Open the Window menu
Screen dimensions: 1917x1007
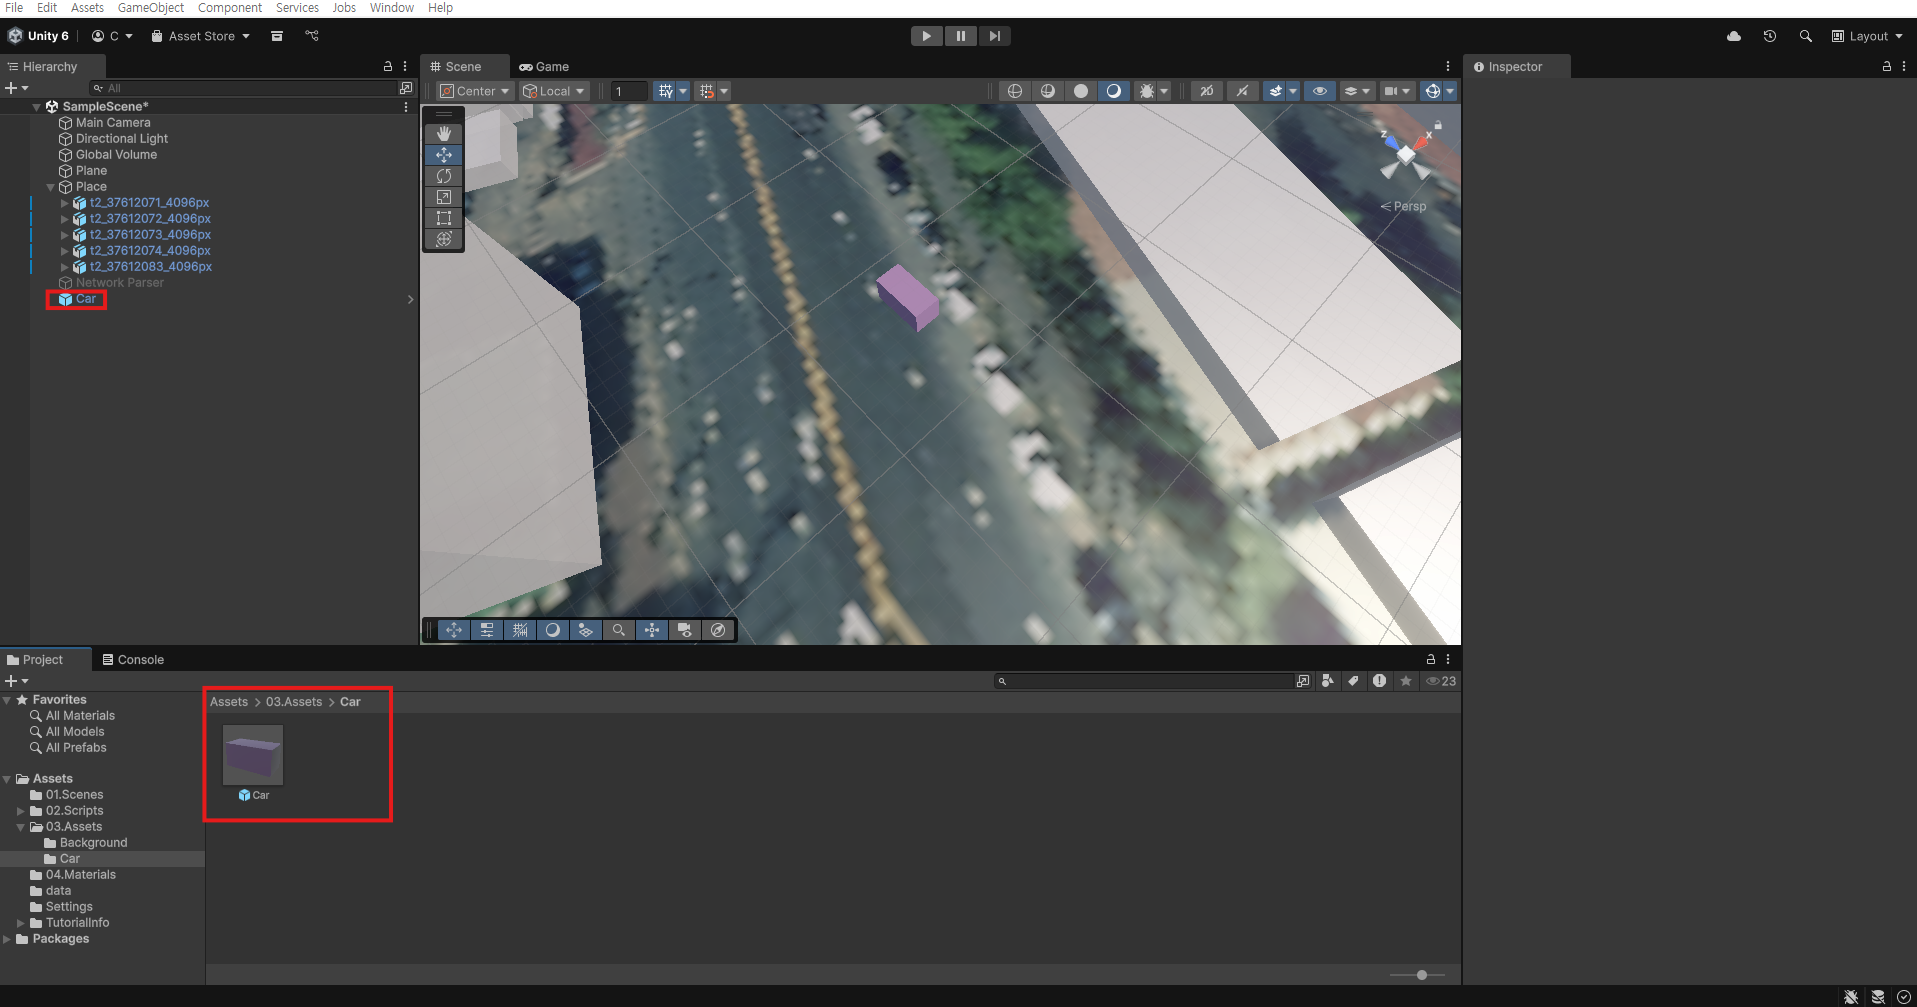[x=392, y=8]
